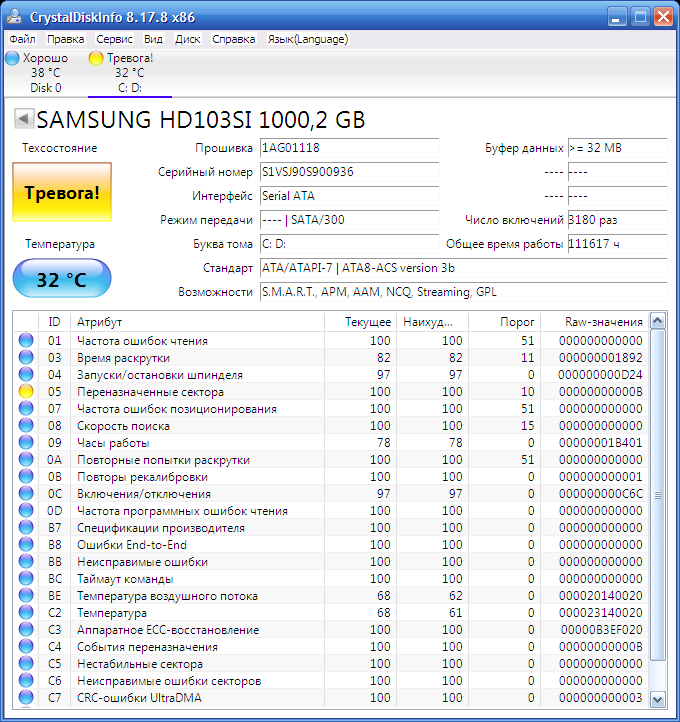Click the Атрибут column header

198,321
